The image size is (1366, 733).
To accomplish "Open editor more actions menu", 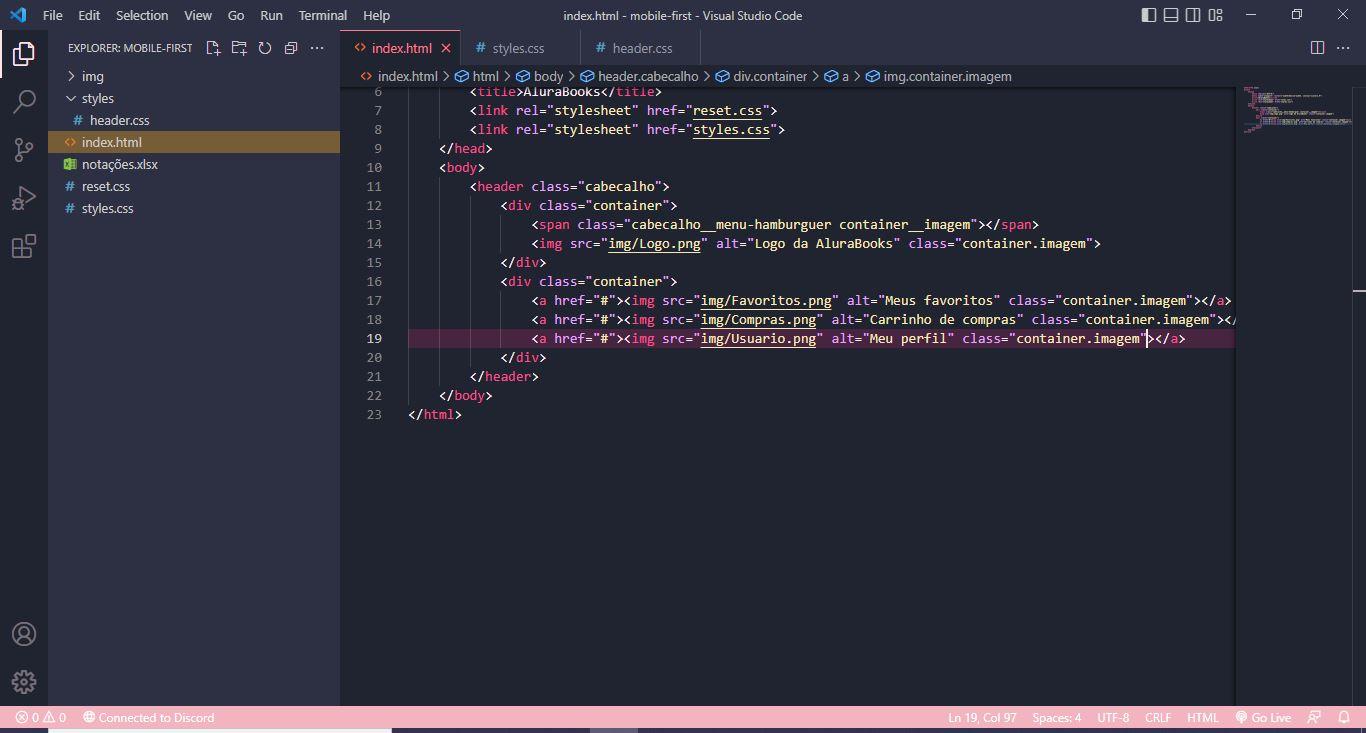I will pyautogui.click(x=1344, y=48).
